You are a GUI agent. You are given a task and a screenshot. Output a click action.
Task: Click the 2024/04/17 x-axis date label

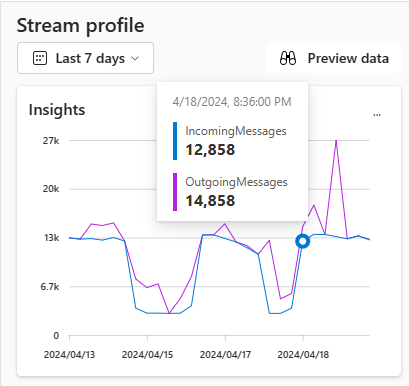pos(225,354)
